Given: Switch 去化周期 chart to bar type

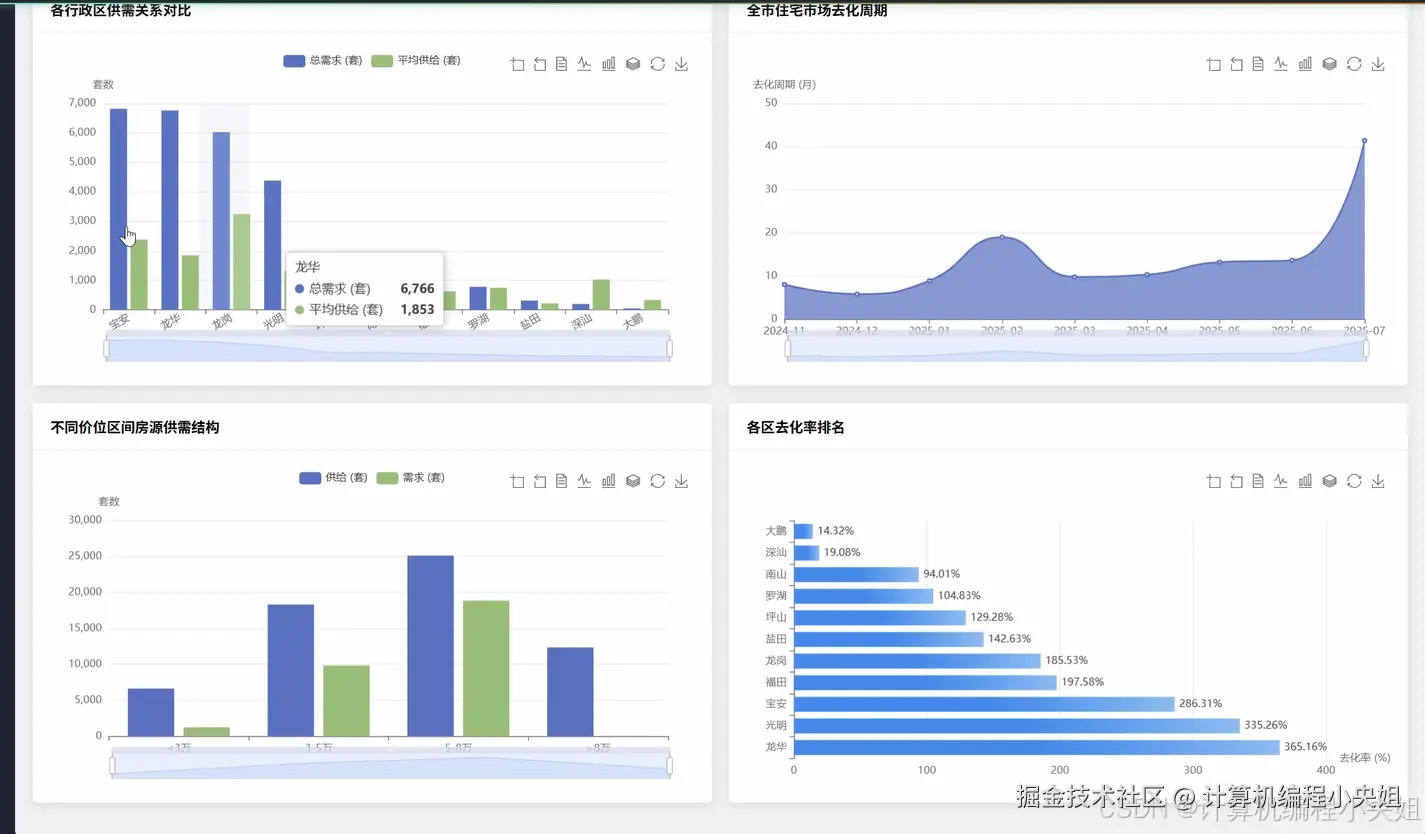Looking at the screenshot, I should [1305, 64].
